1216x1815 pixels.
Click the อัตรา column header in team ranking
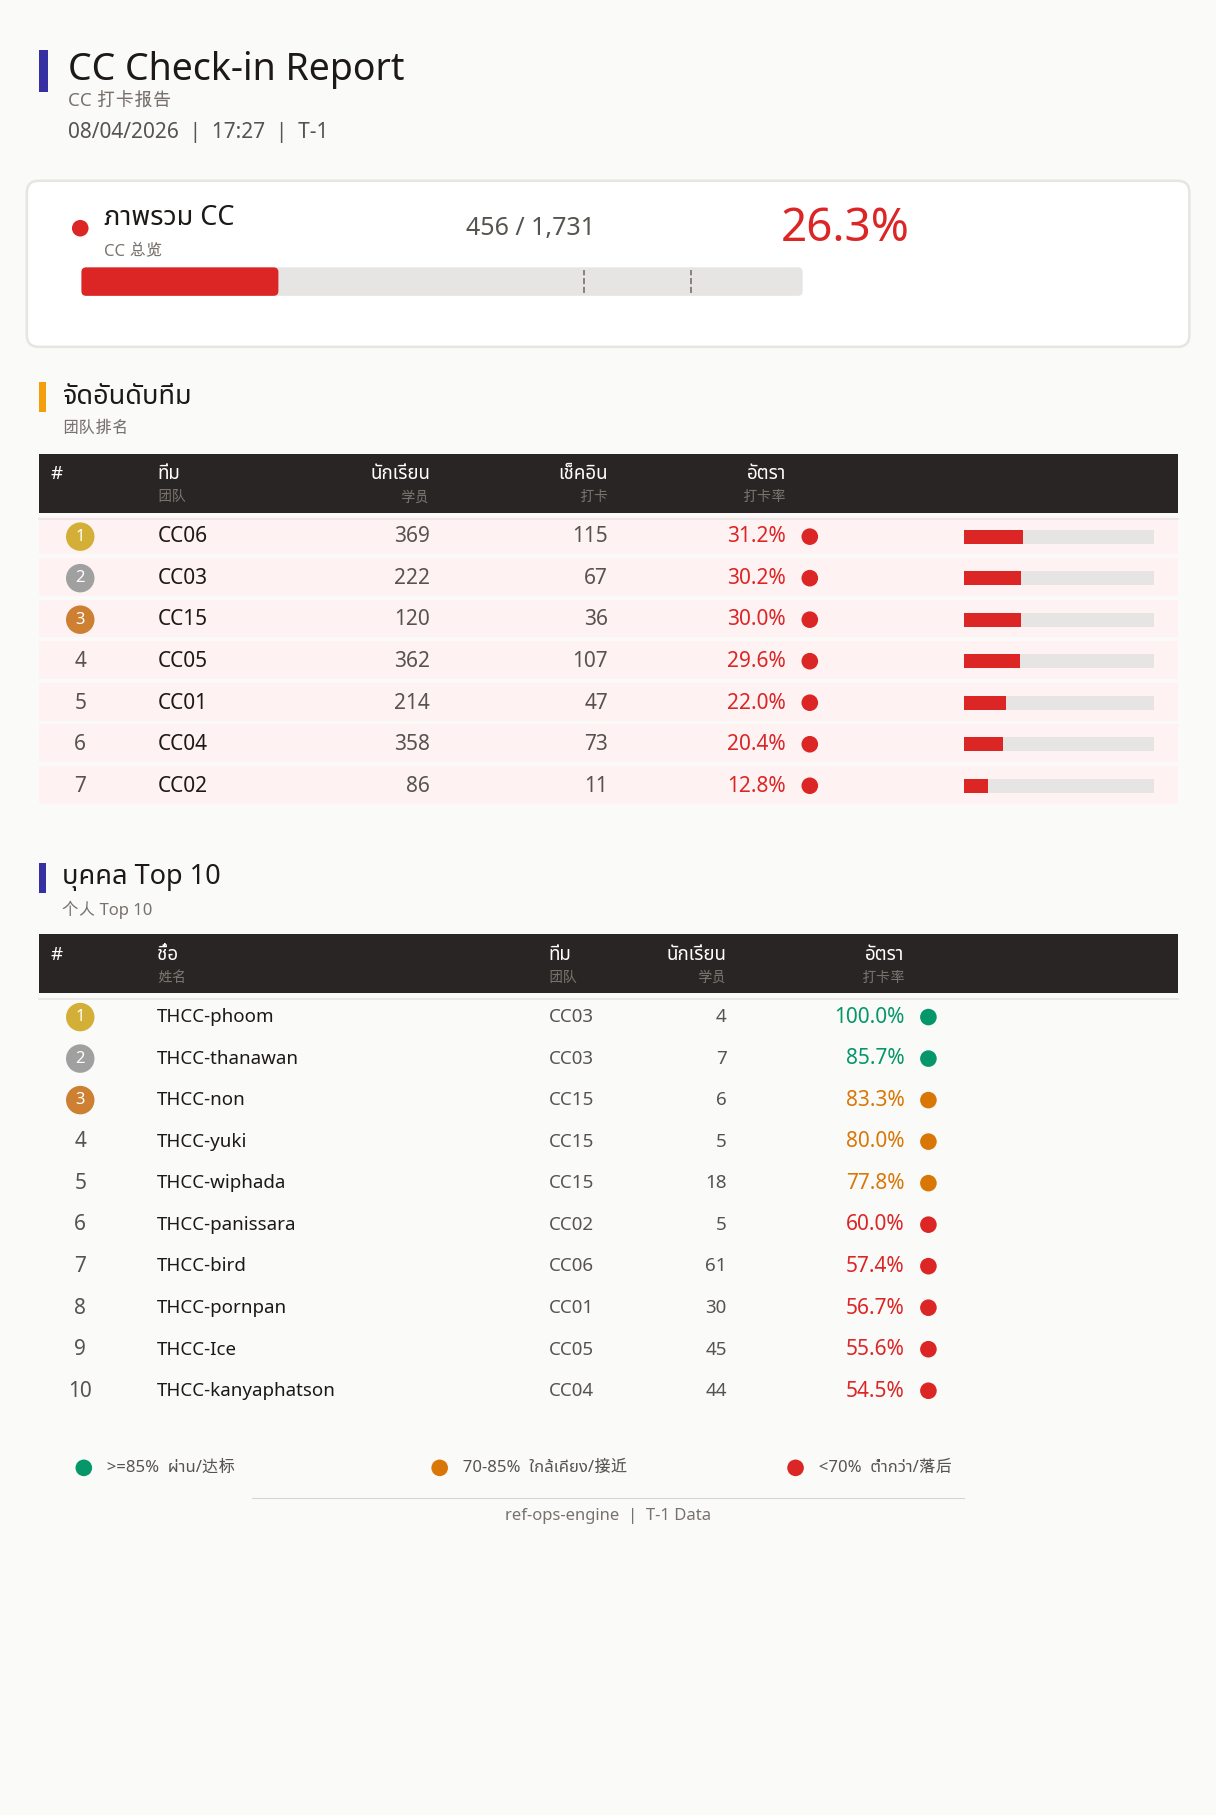(x=765, y=482)
